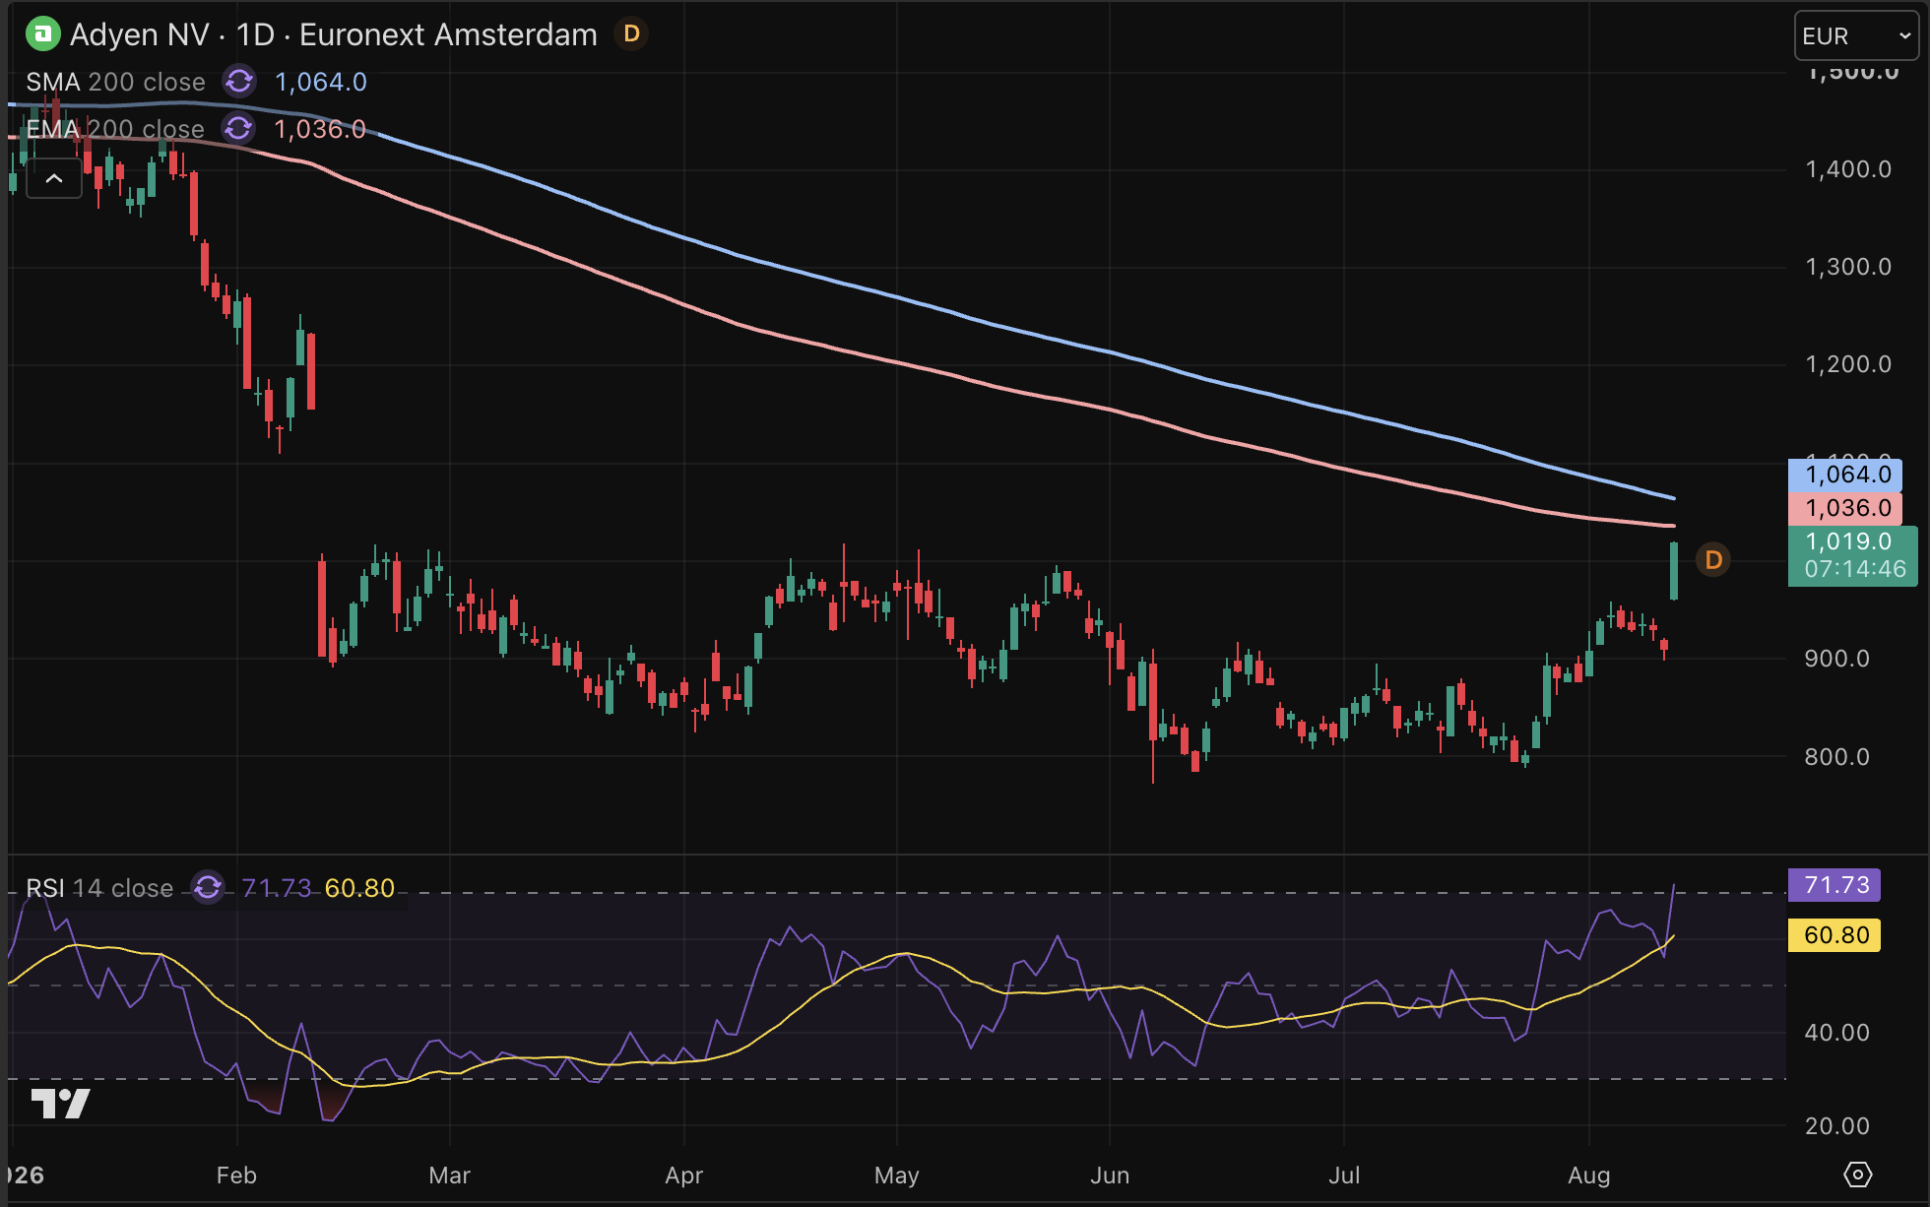Click the RSI legend value 60.80 in yellow
The width and height of the screenshot is (1930, 1207).
click(x=360, y=888)
